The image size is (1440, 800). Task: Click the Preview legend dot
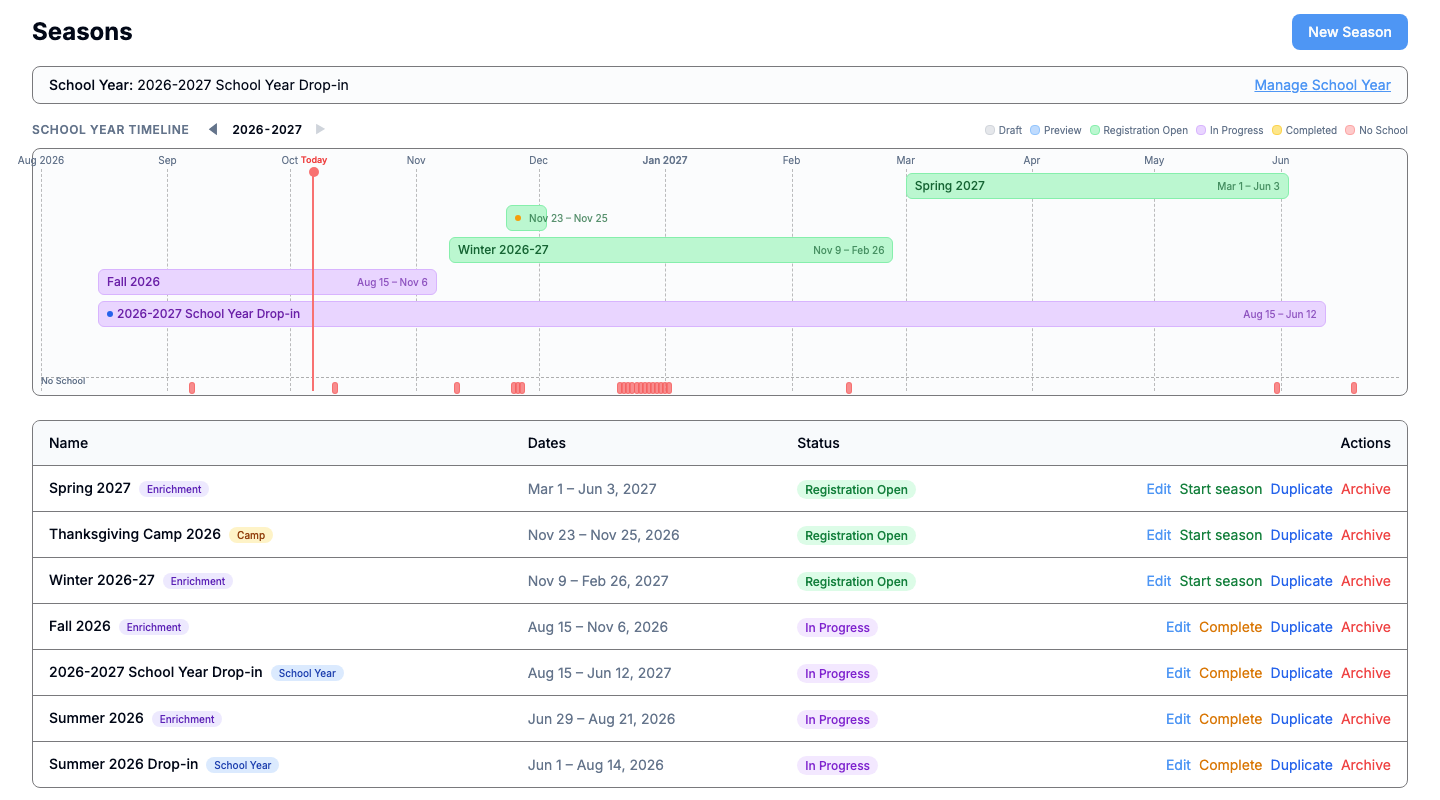click(x=1035, y=130)
